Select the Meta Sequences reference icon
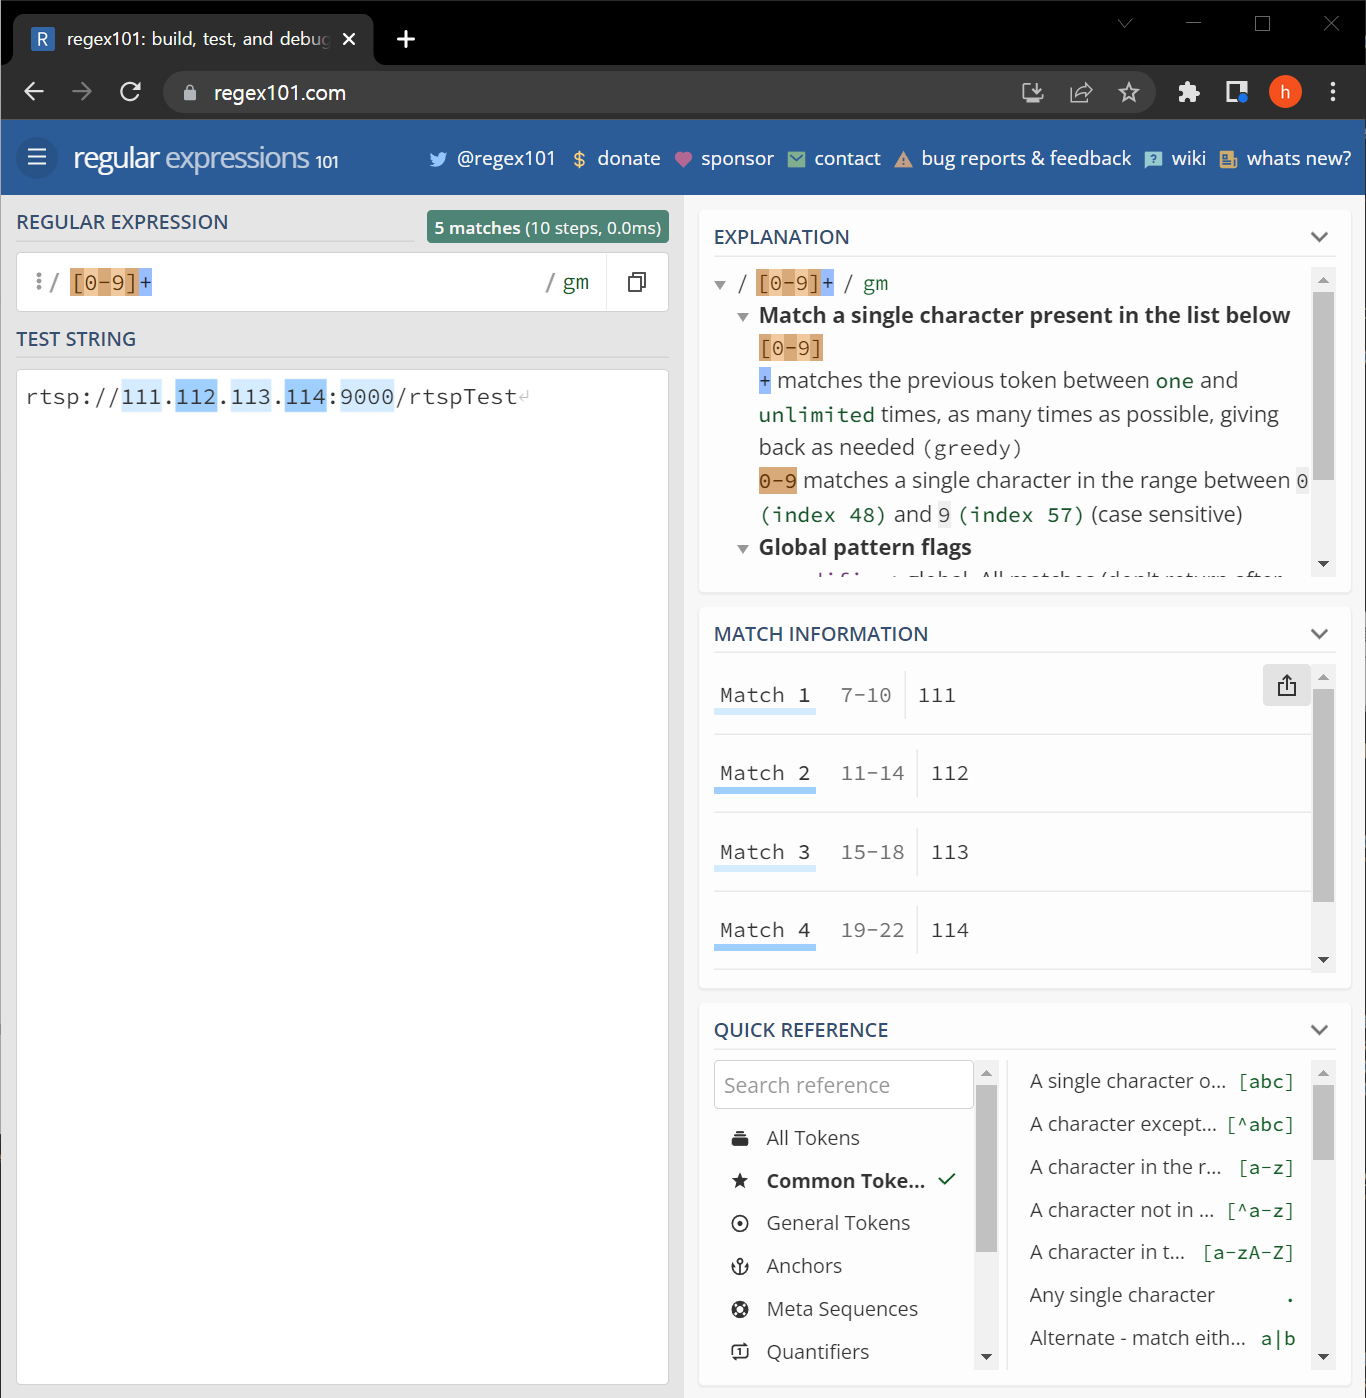The image size is (1366, 1398). pos(740,1309)
